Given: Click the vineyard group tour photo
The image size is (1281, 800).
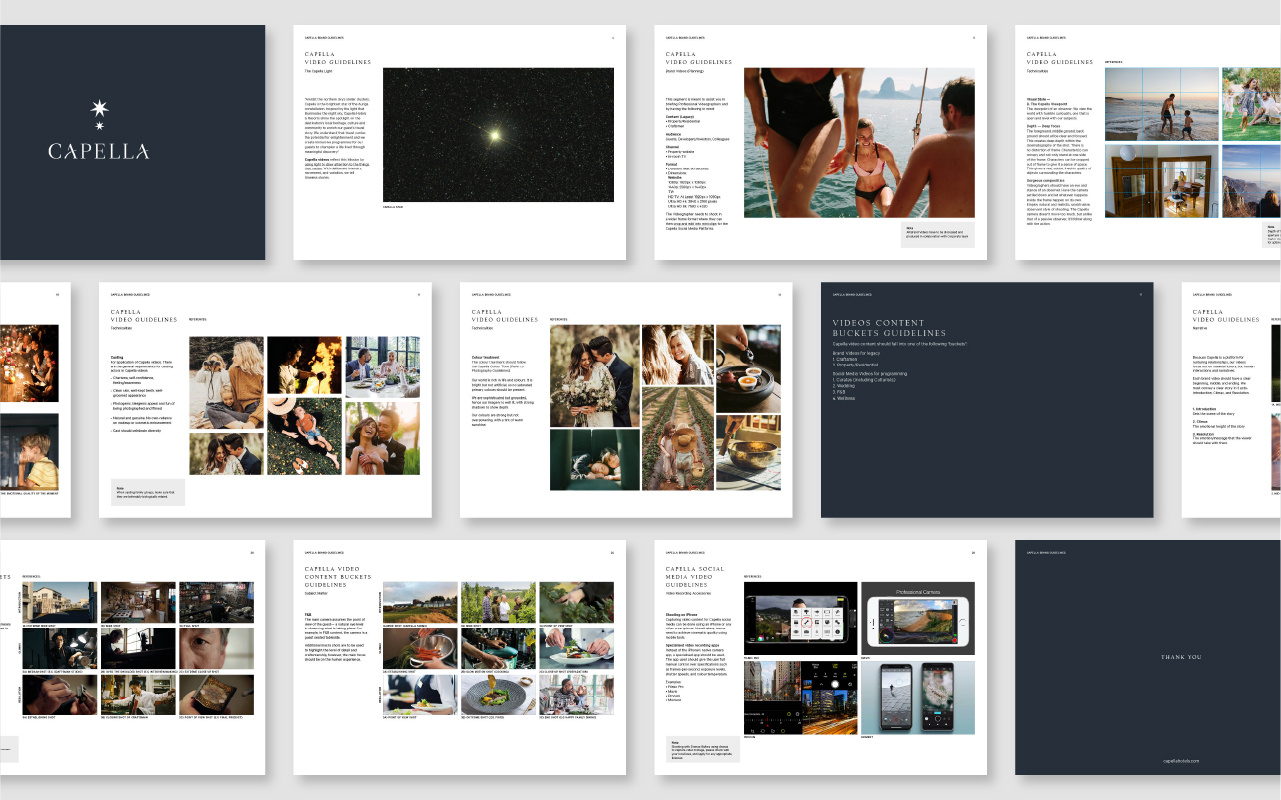Looking at the screenshot, I should pyautogui.click(x=498, y=602).
